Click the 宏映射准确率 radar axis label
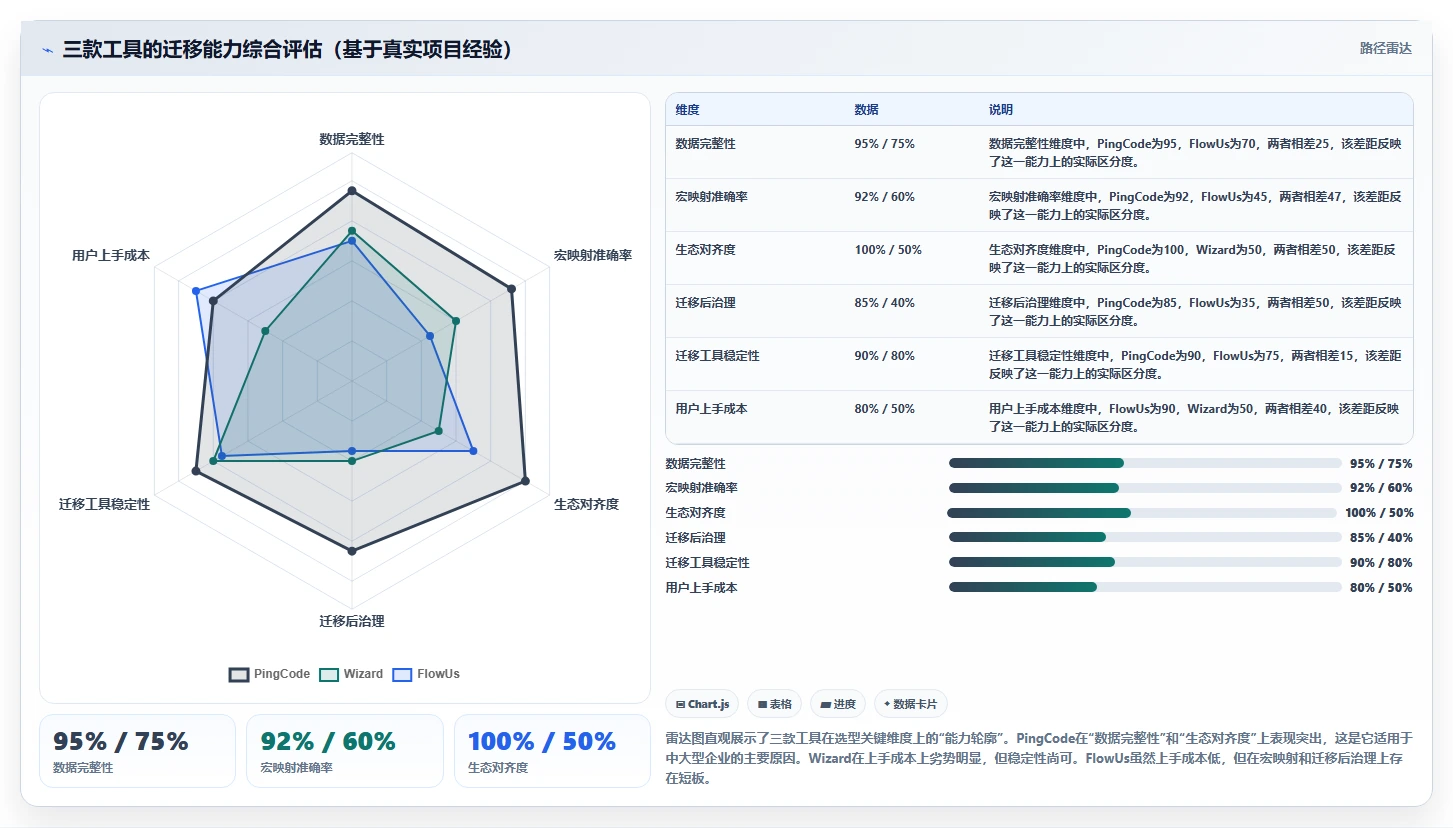The width and height of the screenshot is (1453, 828). click(x=593, y=255)
